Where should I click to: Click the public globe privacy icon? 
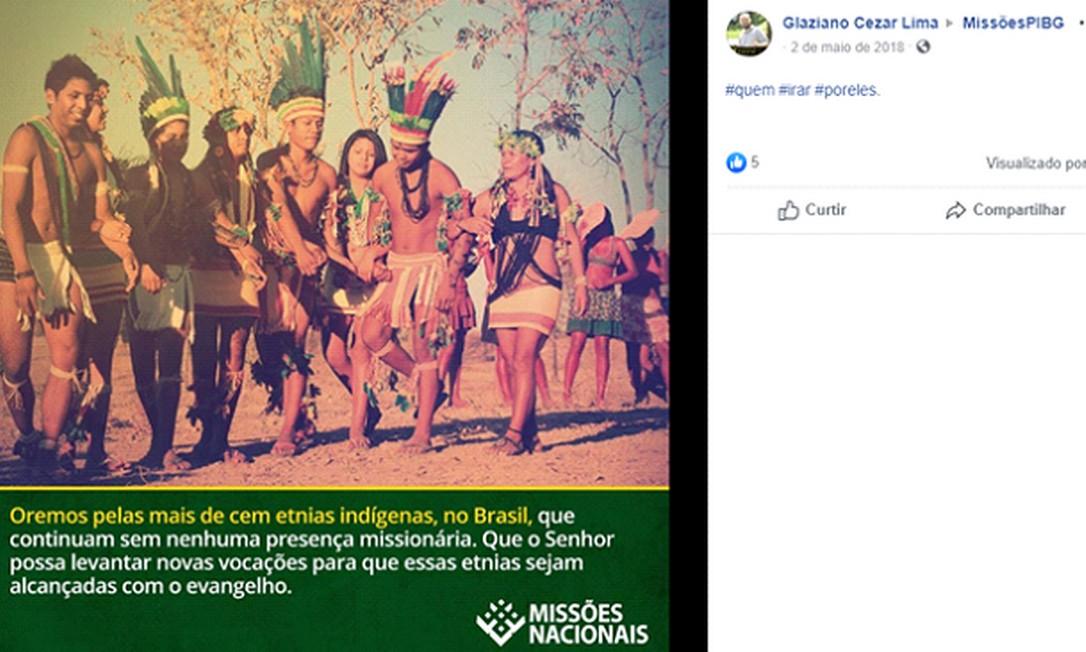[x=923, y=46]
